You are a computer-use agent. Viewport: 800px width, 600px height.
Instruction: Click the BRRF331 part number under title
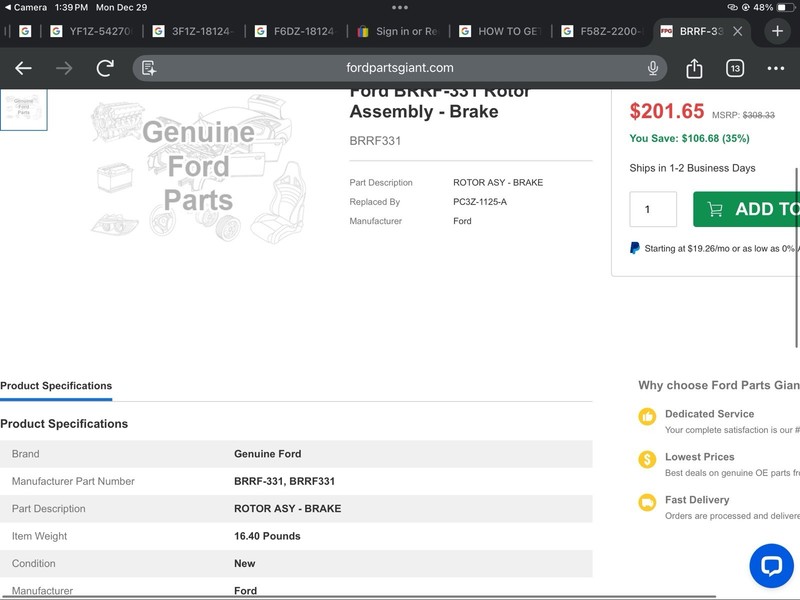coord(375,141)
